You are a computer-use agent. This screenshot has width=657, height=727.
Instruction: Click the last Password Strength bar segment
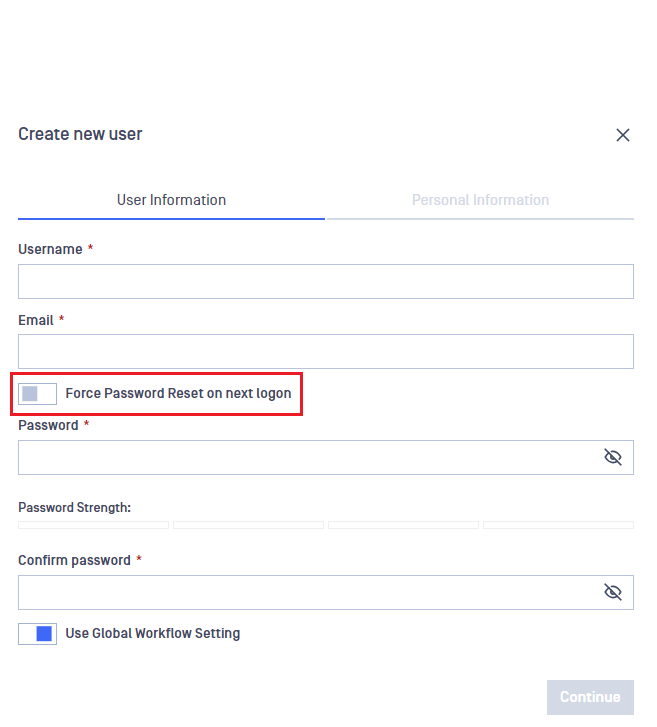coord(558,525)
